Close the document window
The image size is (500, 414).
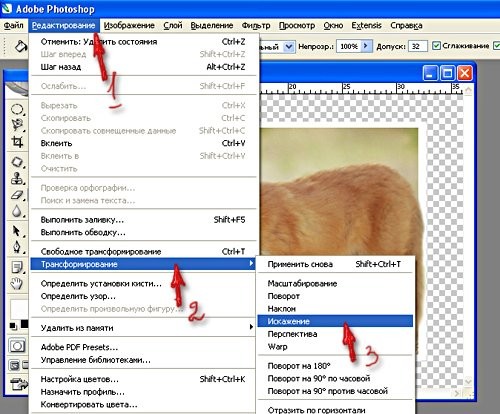click(x=465, y=73)
